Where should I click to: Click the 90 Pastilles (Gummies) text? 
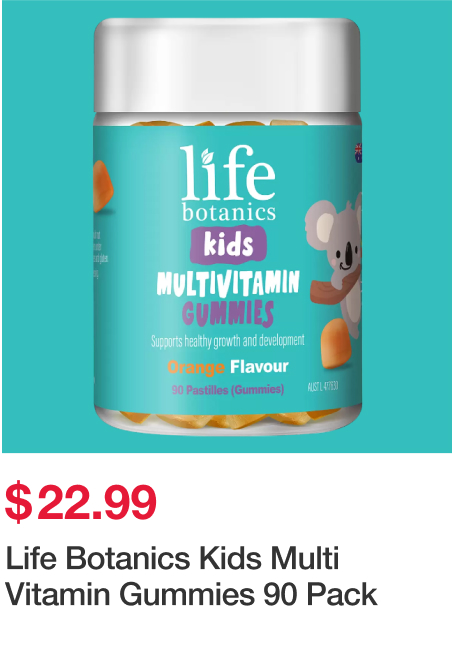pos(228,390)
